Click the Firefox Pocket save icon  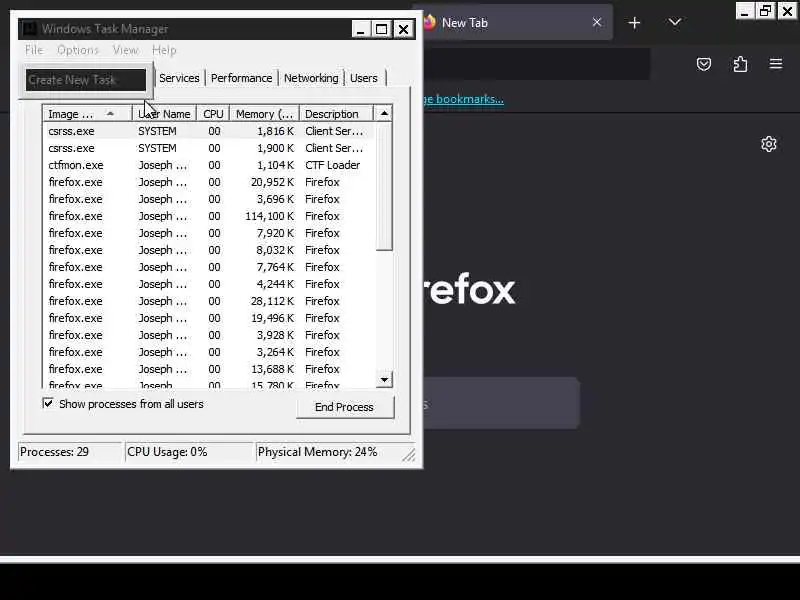704,64
